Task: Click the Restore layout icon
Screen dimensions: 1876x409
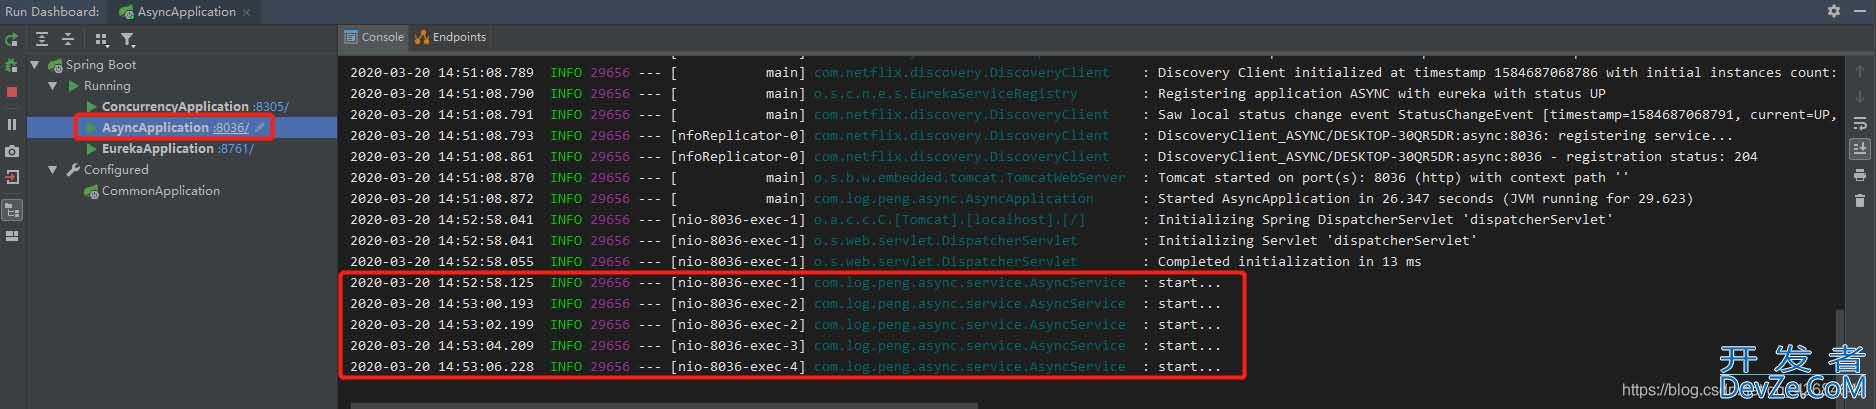Action: [x=12, y=237]
